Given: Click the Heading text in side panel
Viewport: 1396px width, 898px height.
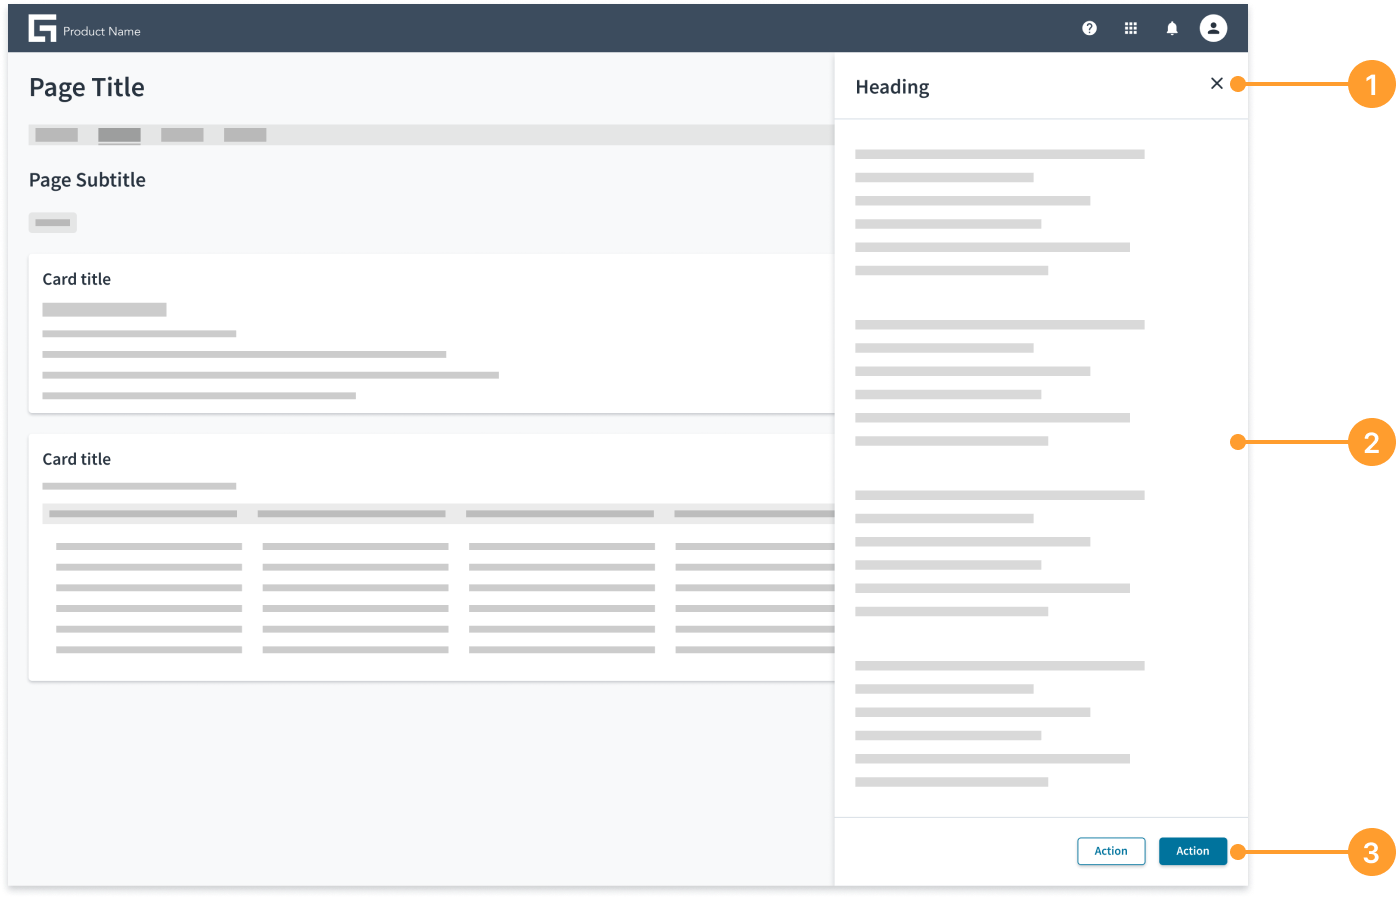Looking at the screenshot, I should point(892,87).
